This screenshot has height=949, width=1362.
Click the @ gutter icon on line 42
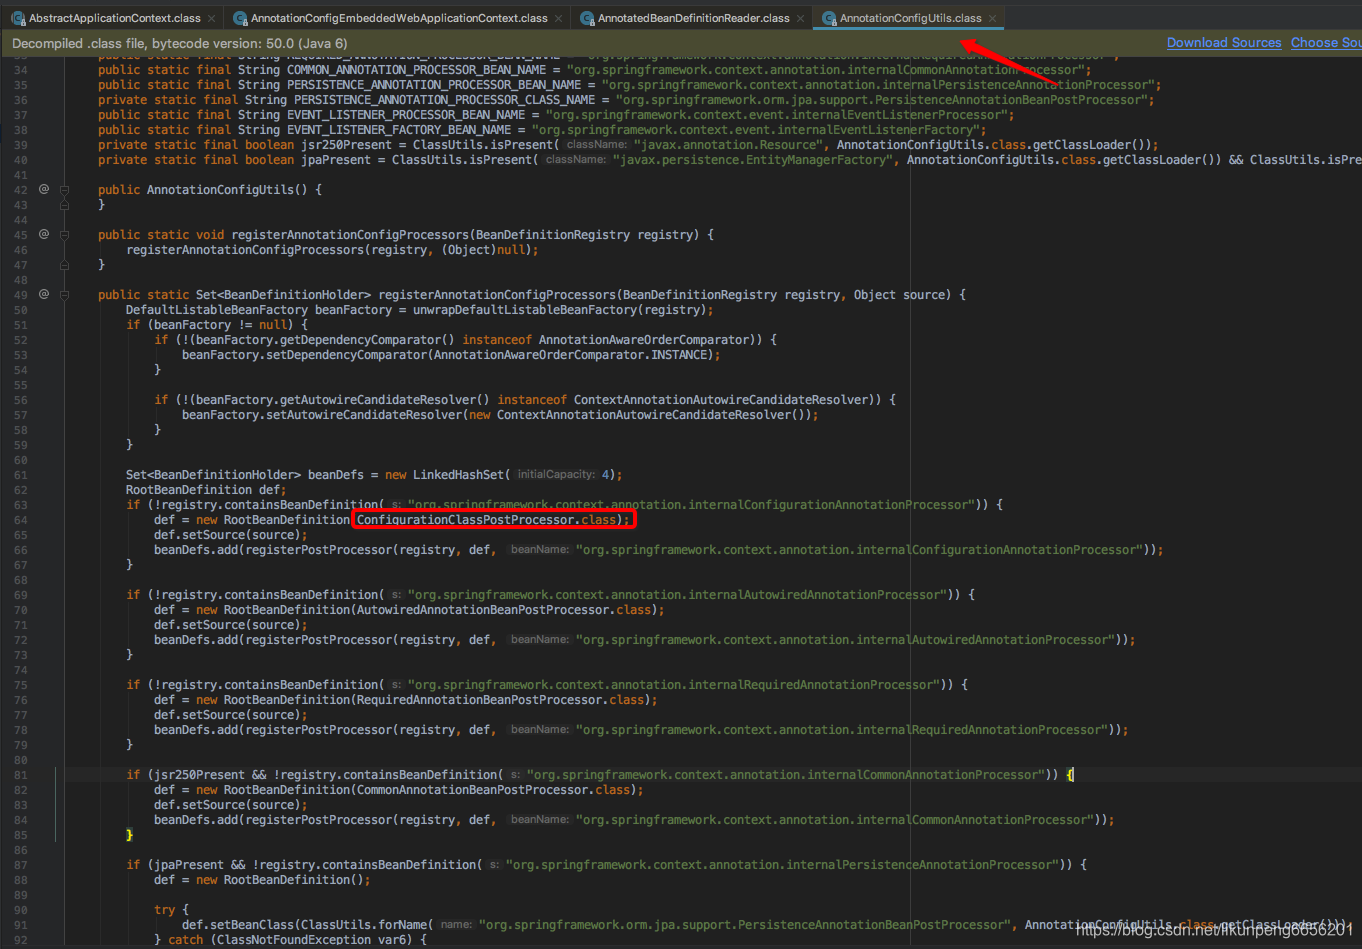(43, 189)
